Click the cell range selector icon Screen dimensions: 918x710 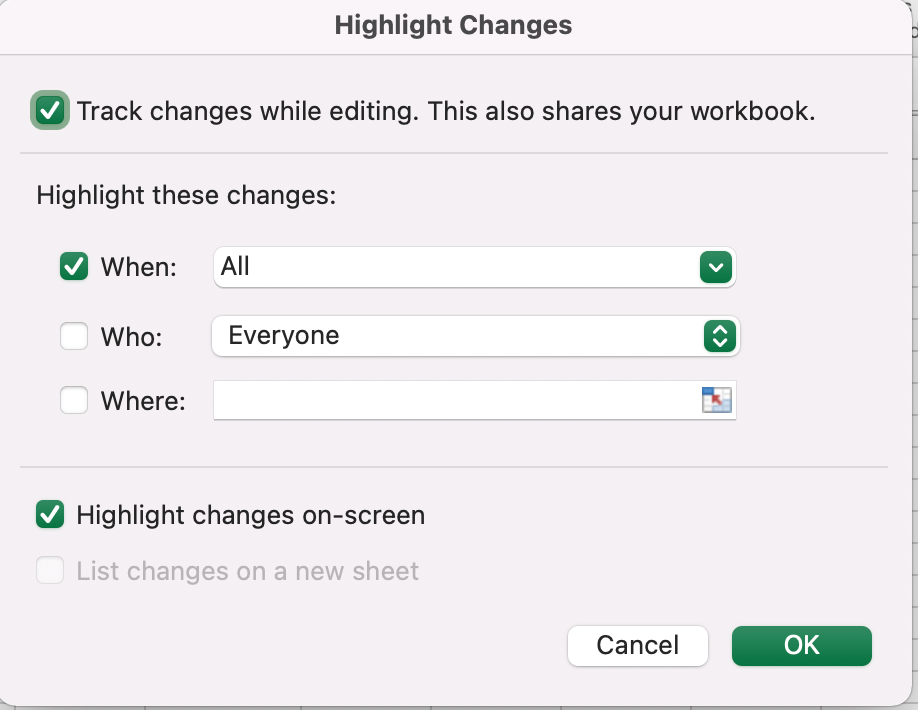[x=717, y=400]
